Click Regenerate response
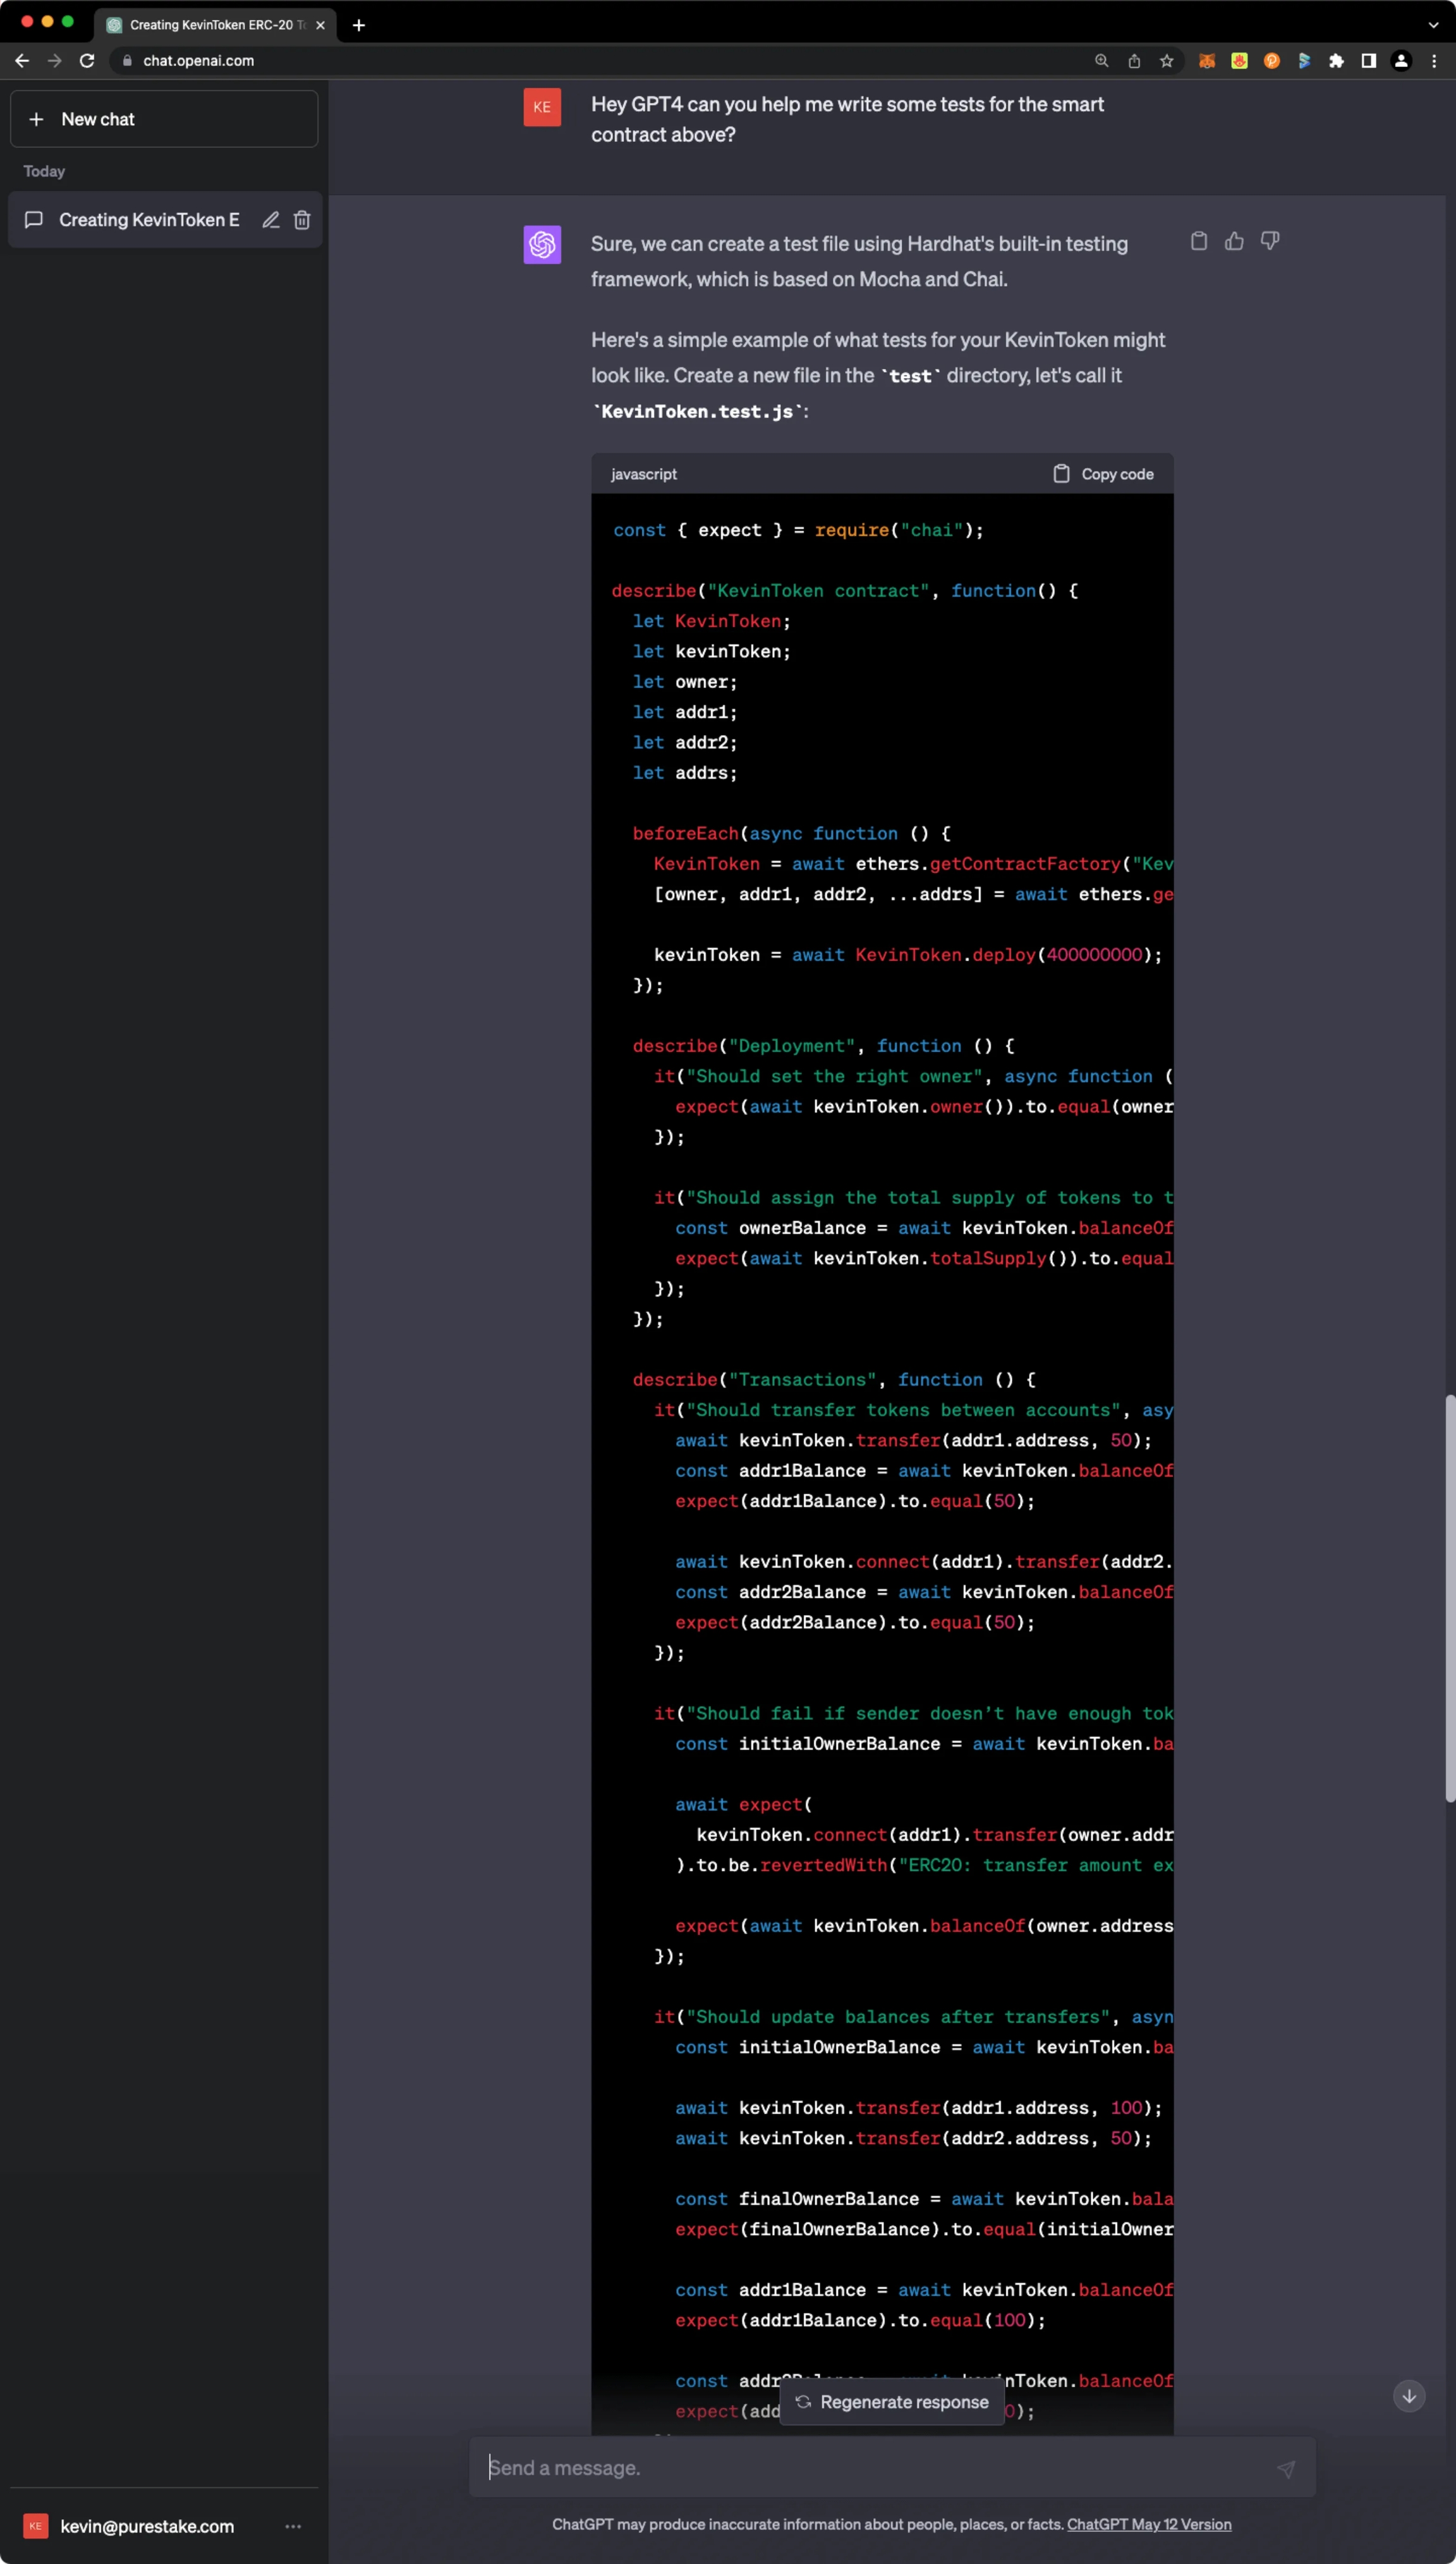Screen dimensions: 1456x2564 tap(892, 2402)
